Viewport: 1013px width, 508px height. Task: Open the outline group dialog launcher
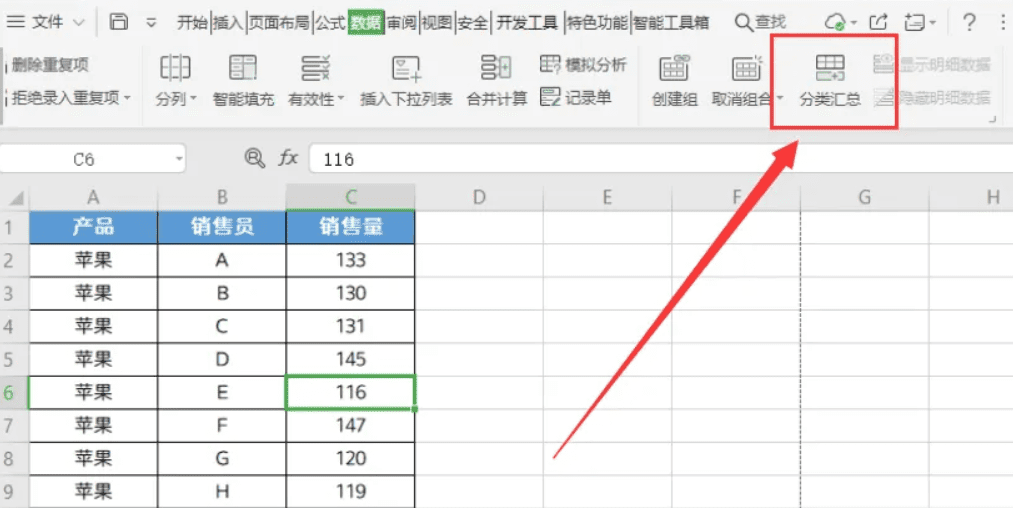[x=993, y=120]
